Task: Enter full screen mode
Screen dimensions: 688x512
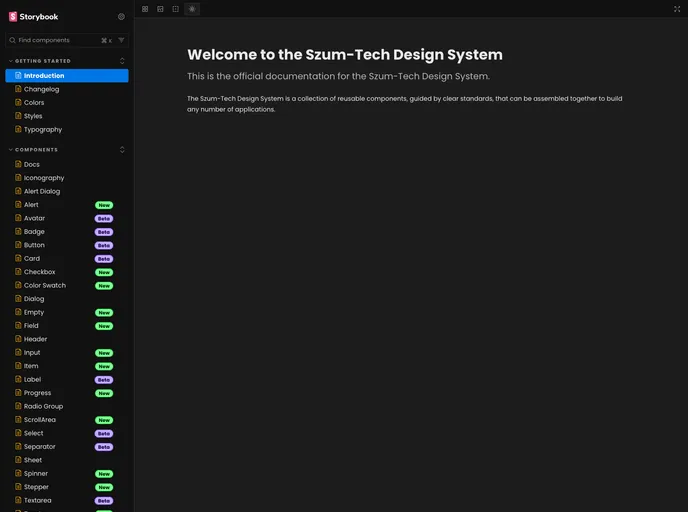Action: coord(677,9)
